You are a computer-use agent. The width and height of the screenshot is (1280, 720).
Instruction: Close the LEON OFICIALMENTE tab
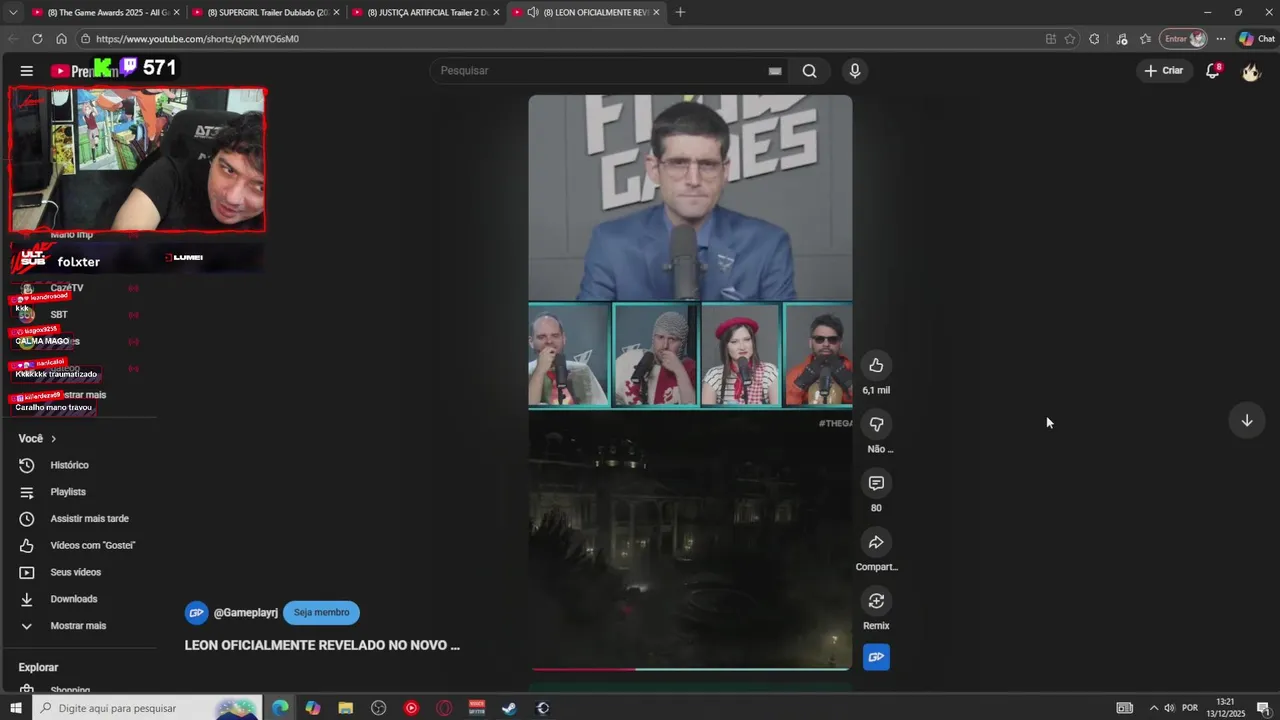click(656, 12)
